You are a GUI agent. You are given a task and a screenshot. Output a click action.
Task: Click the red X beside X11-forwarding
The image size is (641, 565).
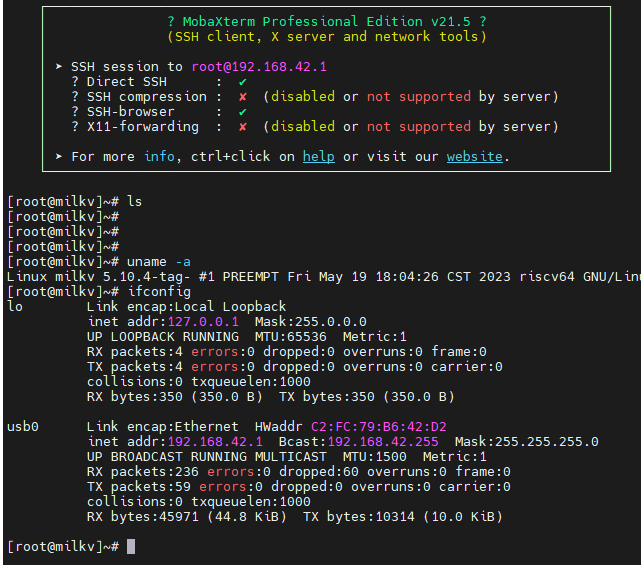[x=242, y=127]
